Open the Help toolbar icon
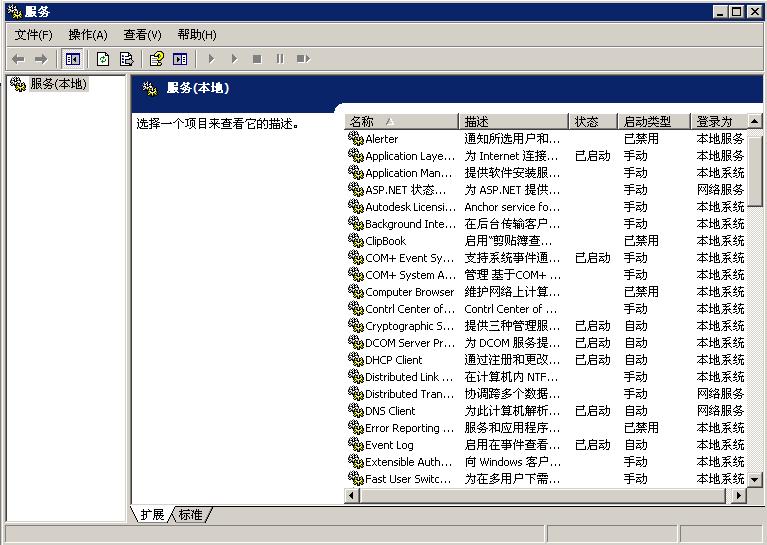 [x=157, y=59]
